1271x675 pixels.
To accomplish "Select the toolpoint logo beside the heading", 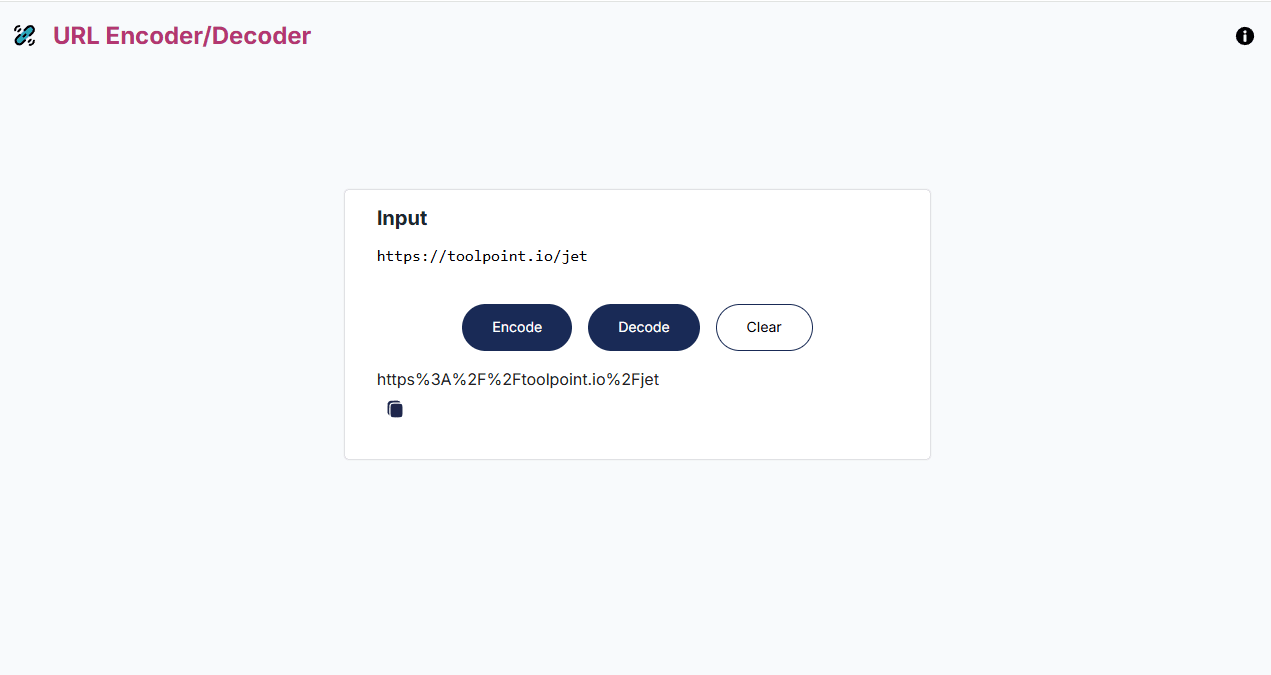I will tap(24, 35).
